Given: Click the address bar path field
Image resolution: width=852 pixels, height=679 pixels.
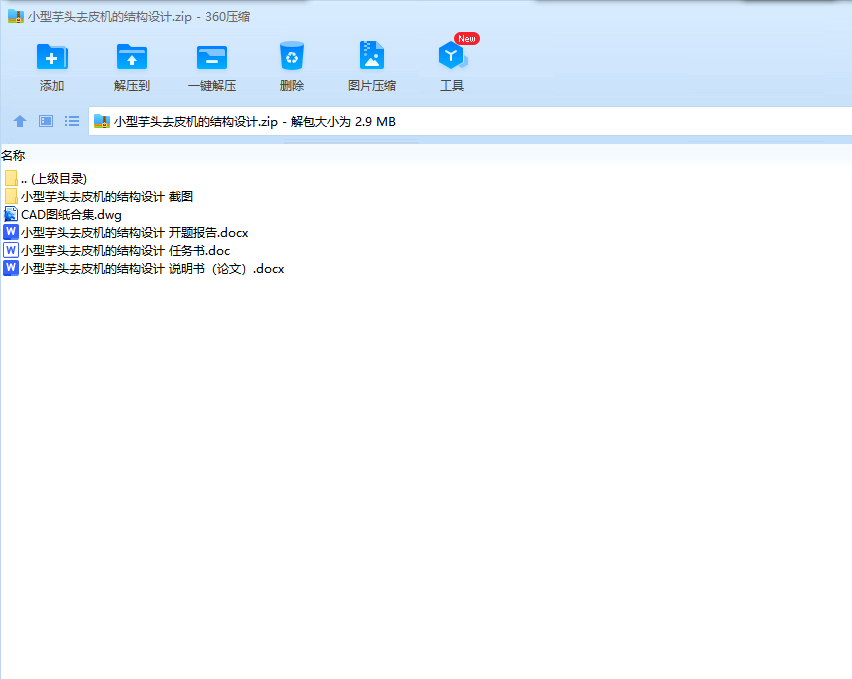Looking at the screenshot, I should tap(470, 121).
